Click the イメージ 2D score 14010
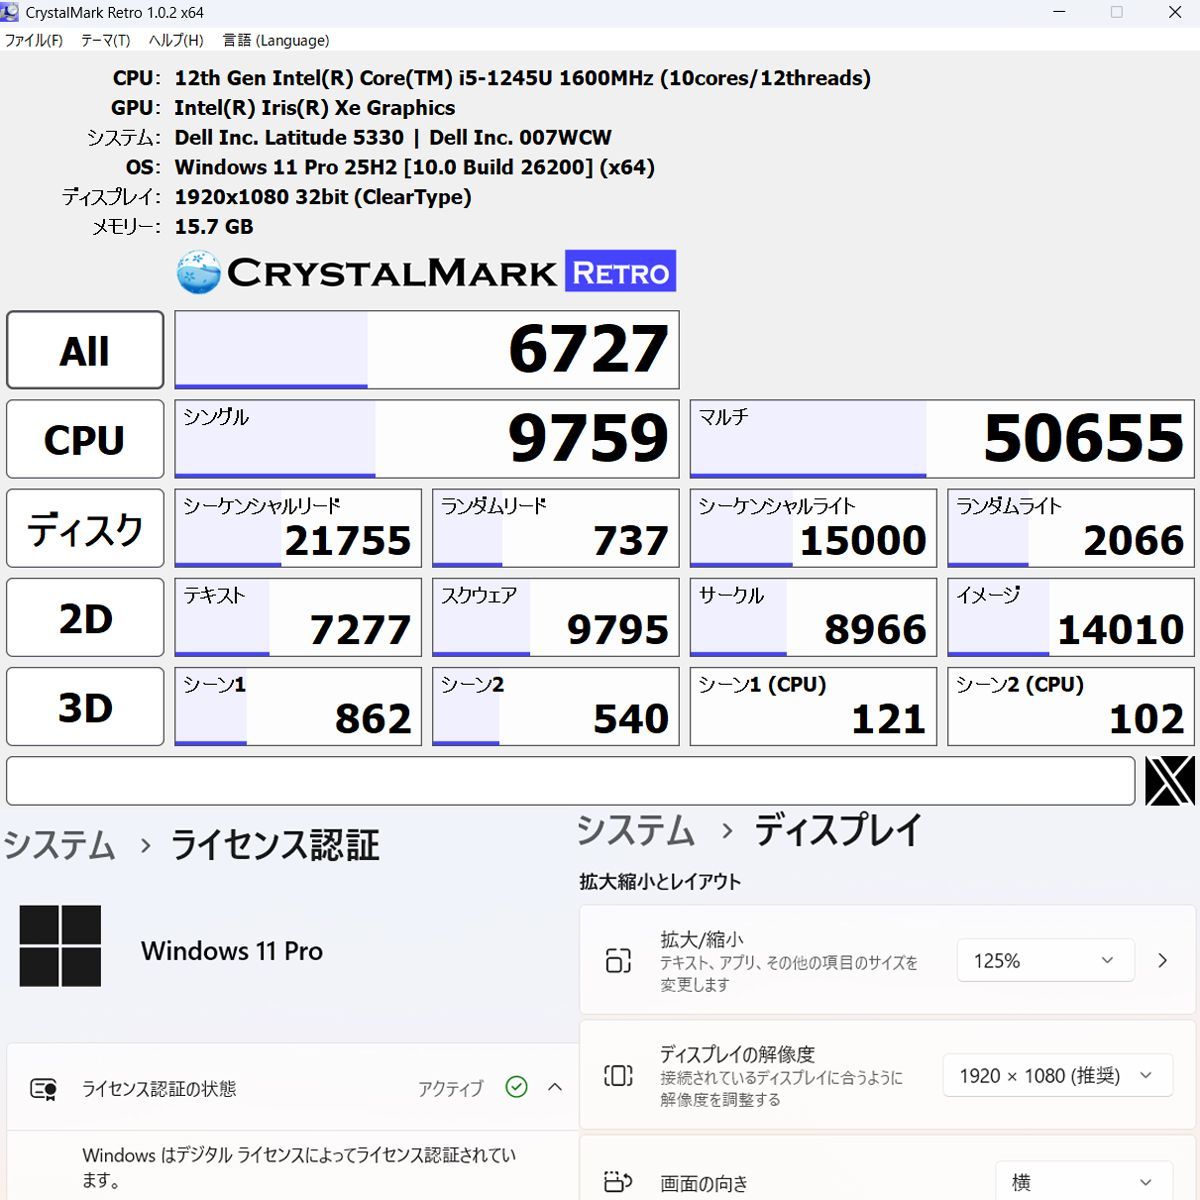Image resolution: width=1200 pixels, height=1200 pixels. [1071, 617]
